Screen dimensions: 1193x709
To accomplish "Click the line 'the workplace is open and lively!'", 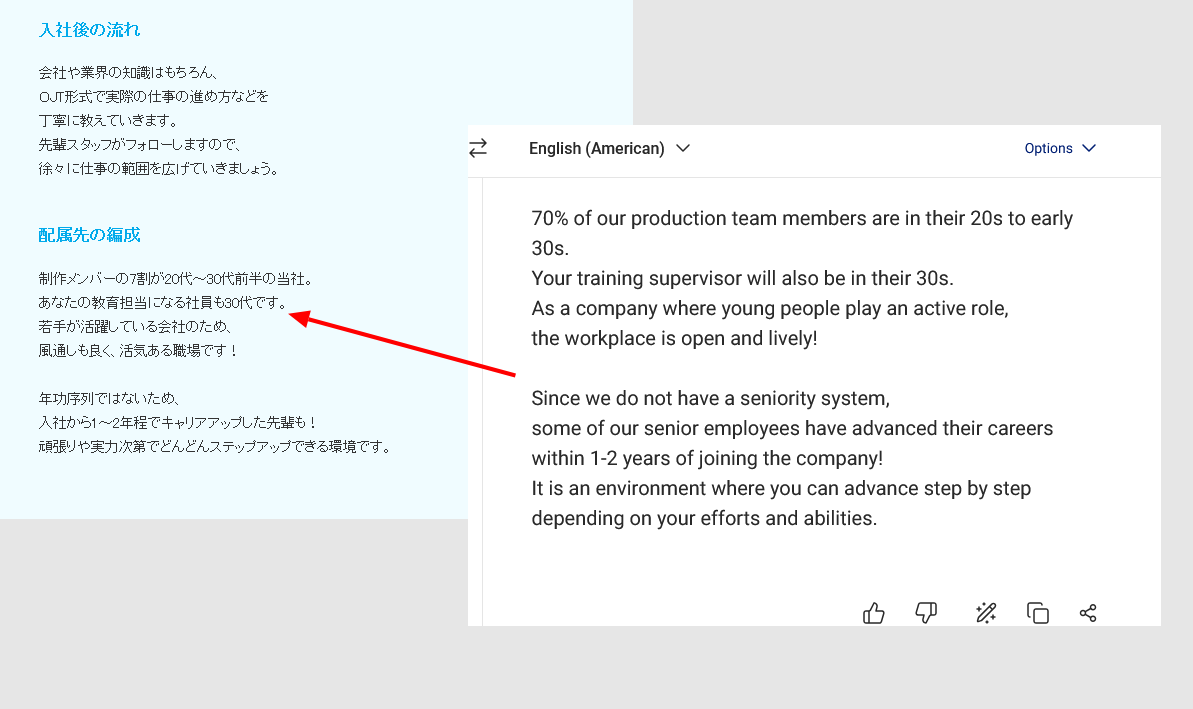I will (x=674, y=339).
